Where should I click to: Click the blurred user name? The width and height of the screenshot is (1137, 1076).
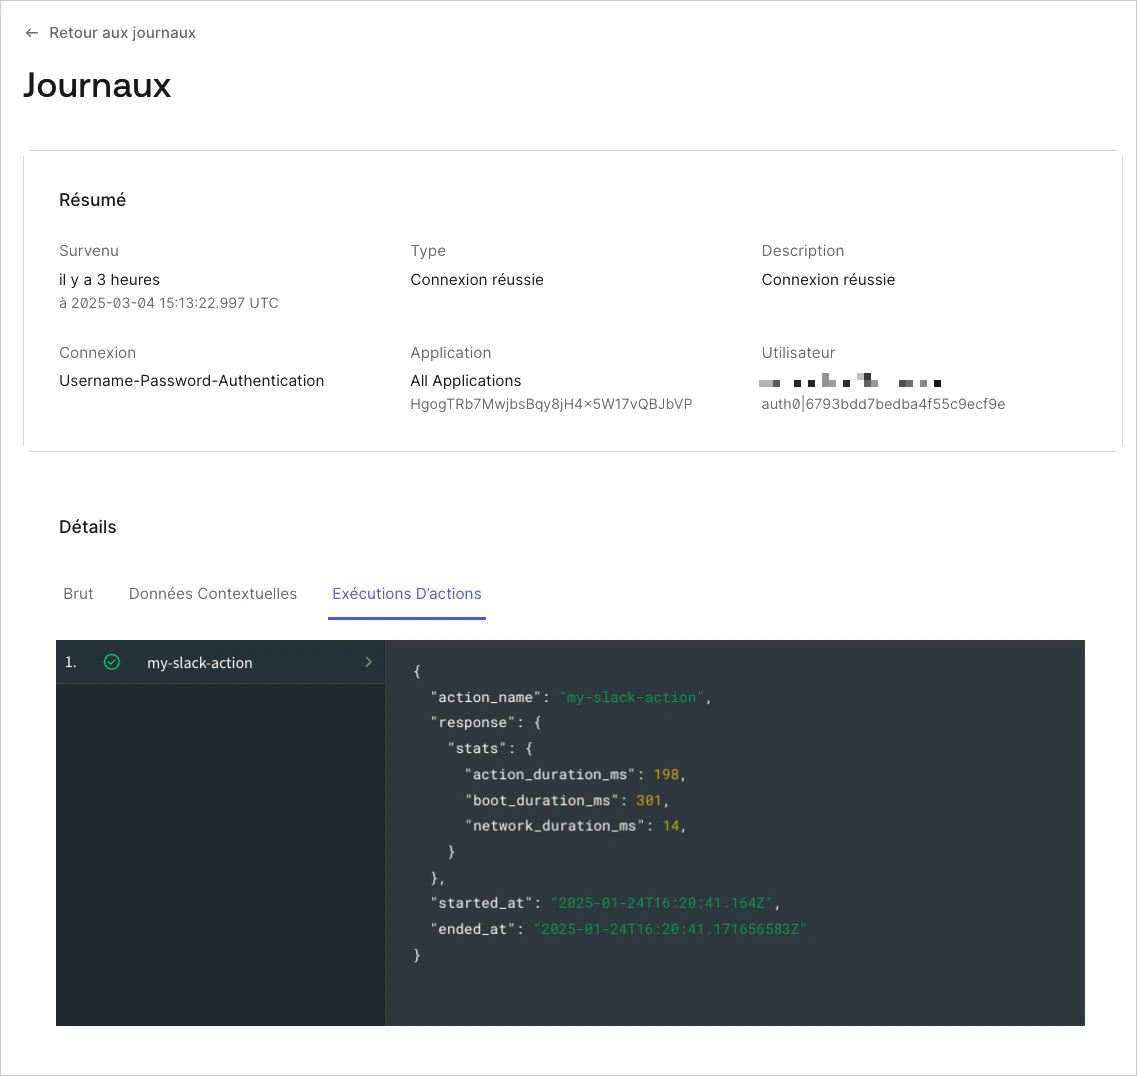tap(850, 381)
